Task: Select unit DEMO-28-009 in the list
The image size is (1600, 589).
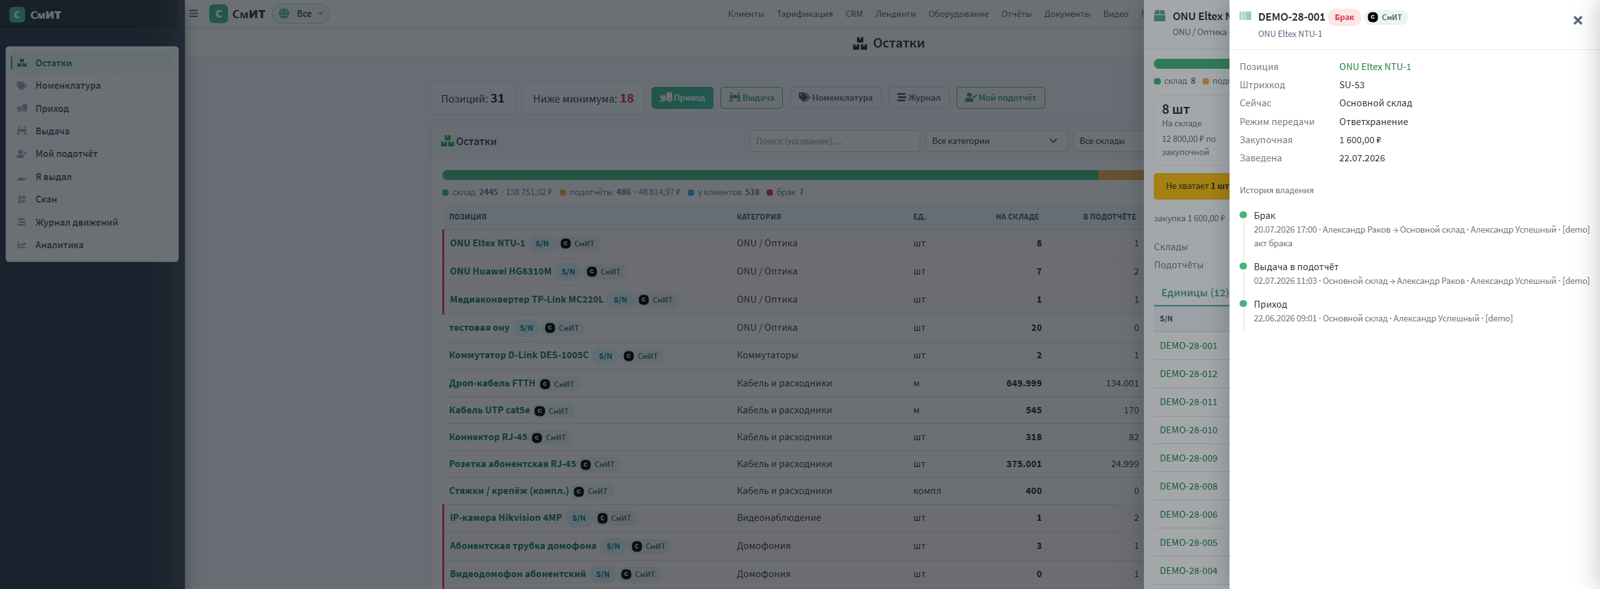Action: click(x=1188, y=458)
